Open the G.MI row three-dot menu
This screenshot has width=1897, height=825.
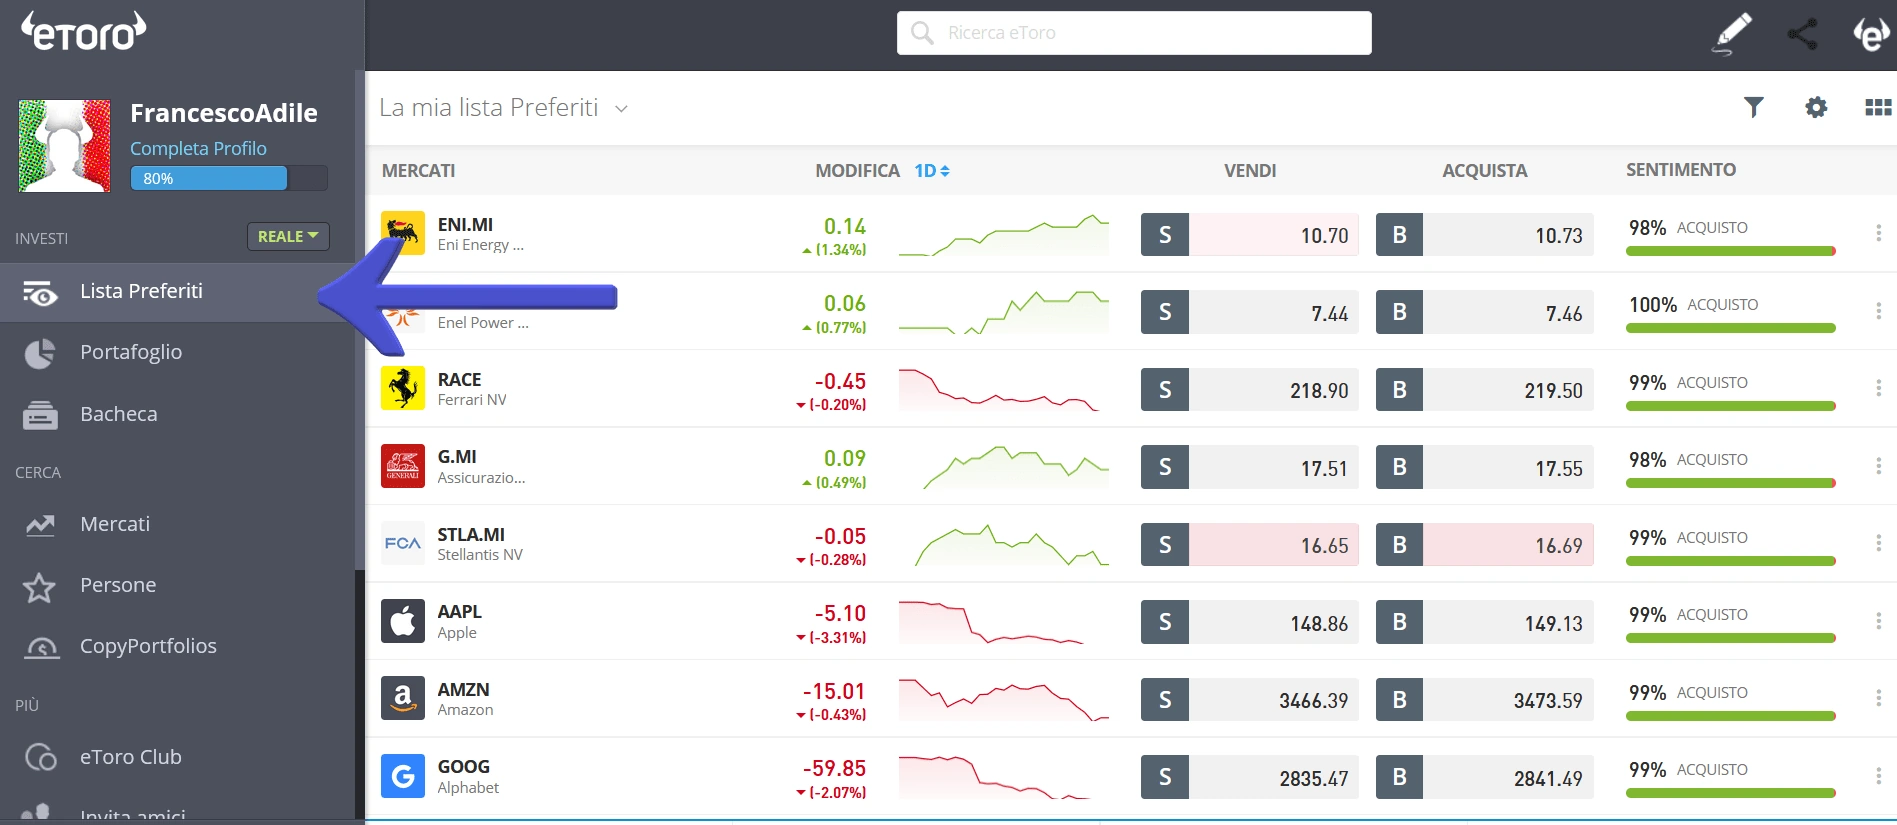(x=1878, y=465)
